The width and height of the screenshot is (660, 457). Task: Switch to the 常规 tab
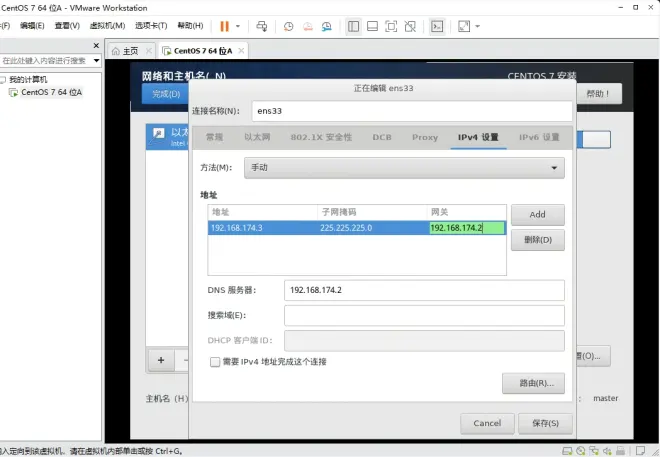click(x=215, y=137)
